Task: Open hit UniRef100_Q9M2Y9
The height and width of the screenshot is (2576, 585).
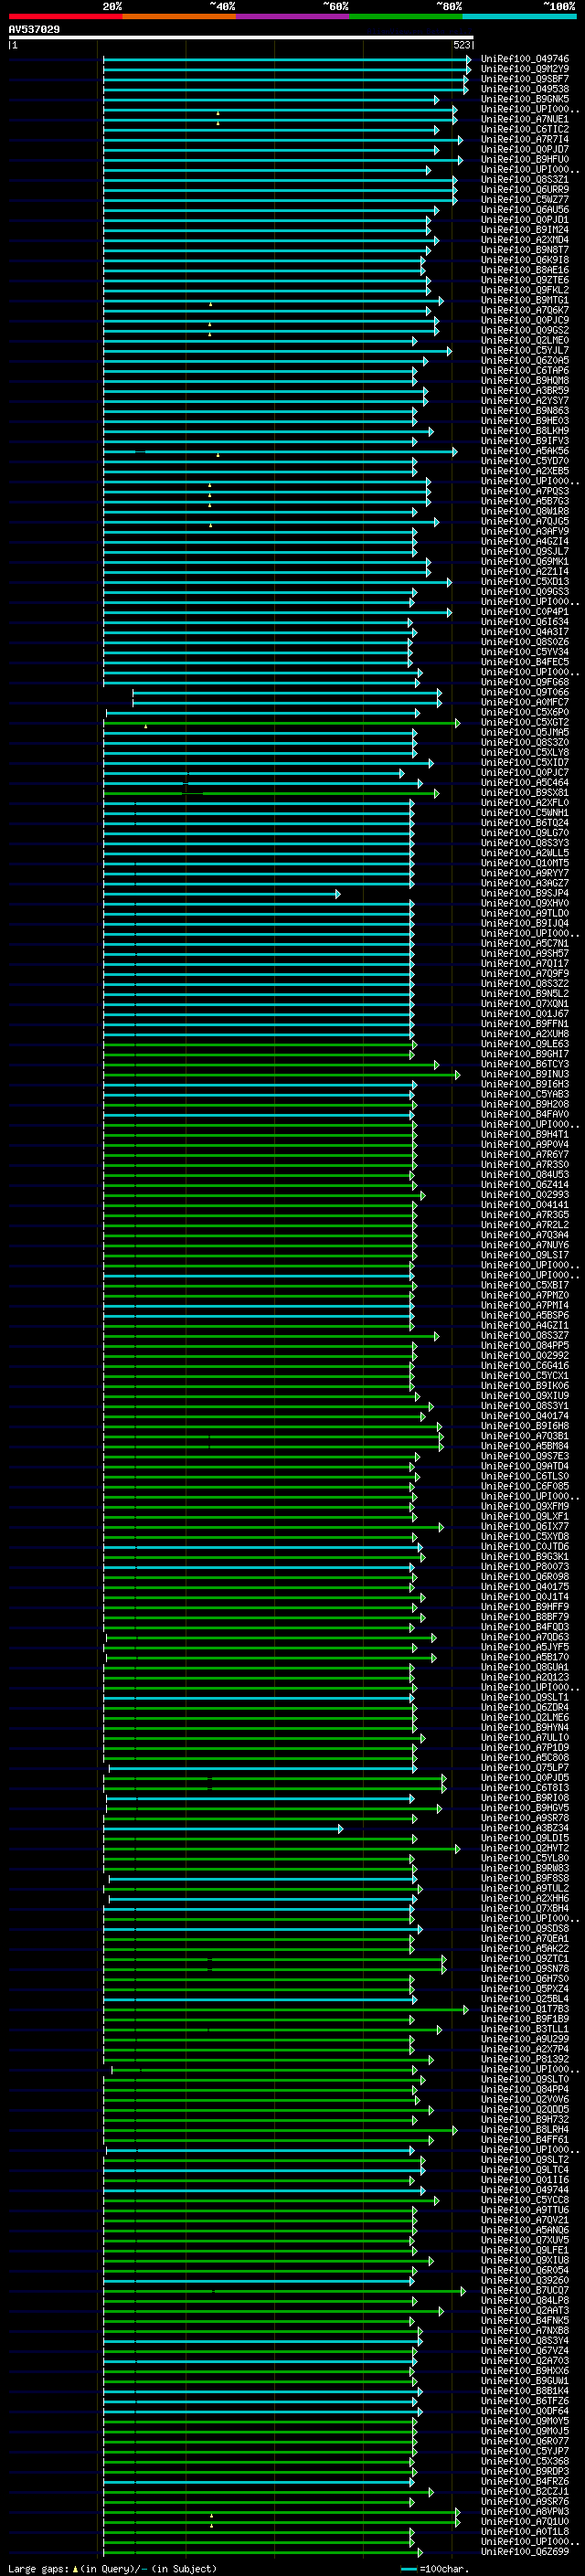Action: [x=525, y=69]
